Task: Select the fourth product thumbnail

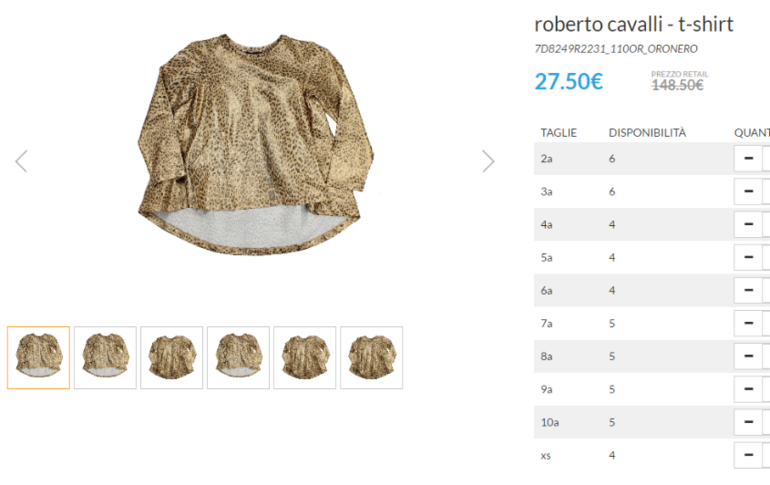Action: click(x=238, y=357)
